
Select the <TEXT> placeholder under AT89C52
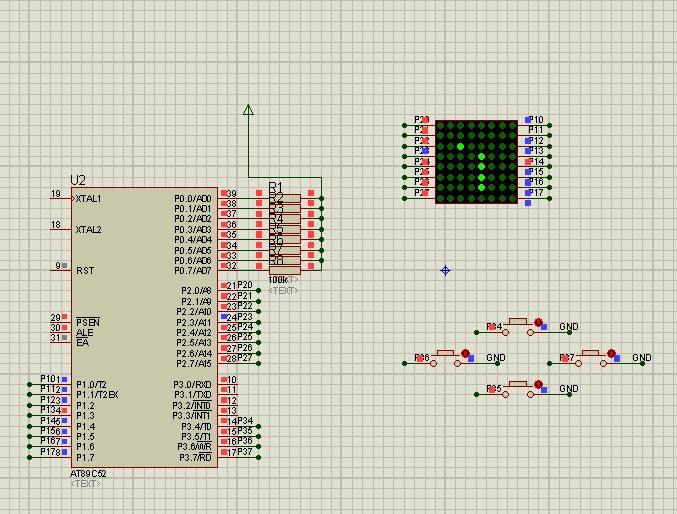point(85,484)
